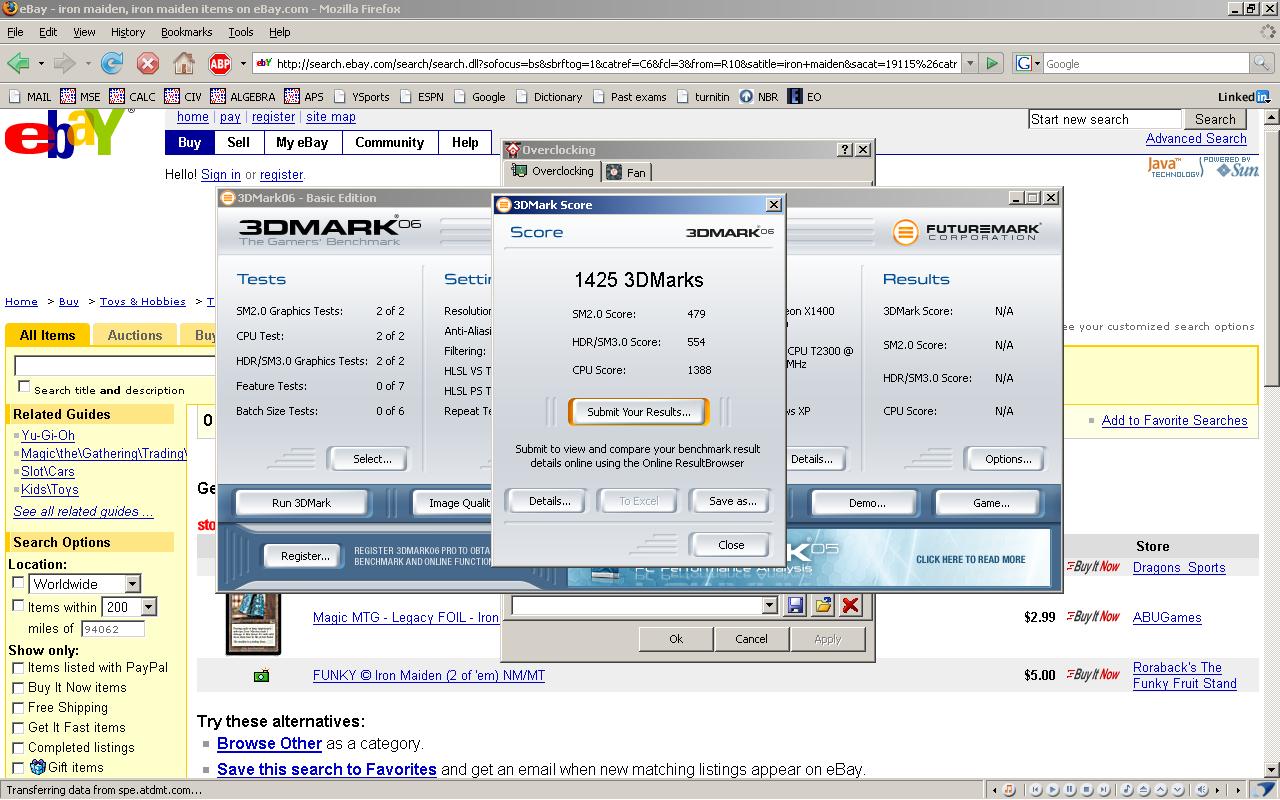Open the LinkedIn toolbar button
Image resolution: width=1280 pixels, height=800 pixels.
[1244, 97]
